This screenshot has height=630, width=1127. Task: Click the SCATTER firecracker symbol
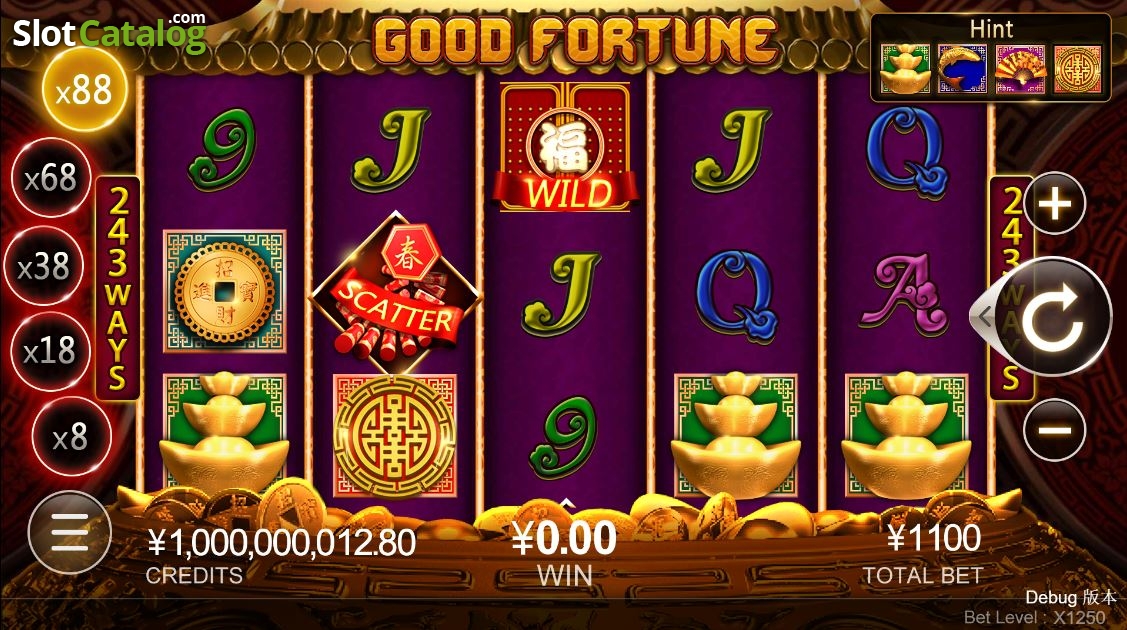(395, 293)
